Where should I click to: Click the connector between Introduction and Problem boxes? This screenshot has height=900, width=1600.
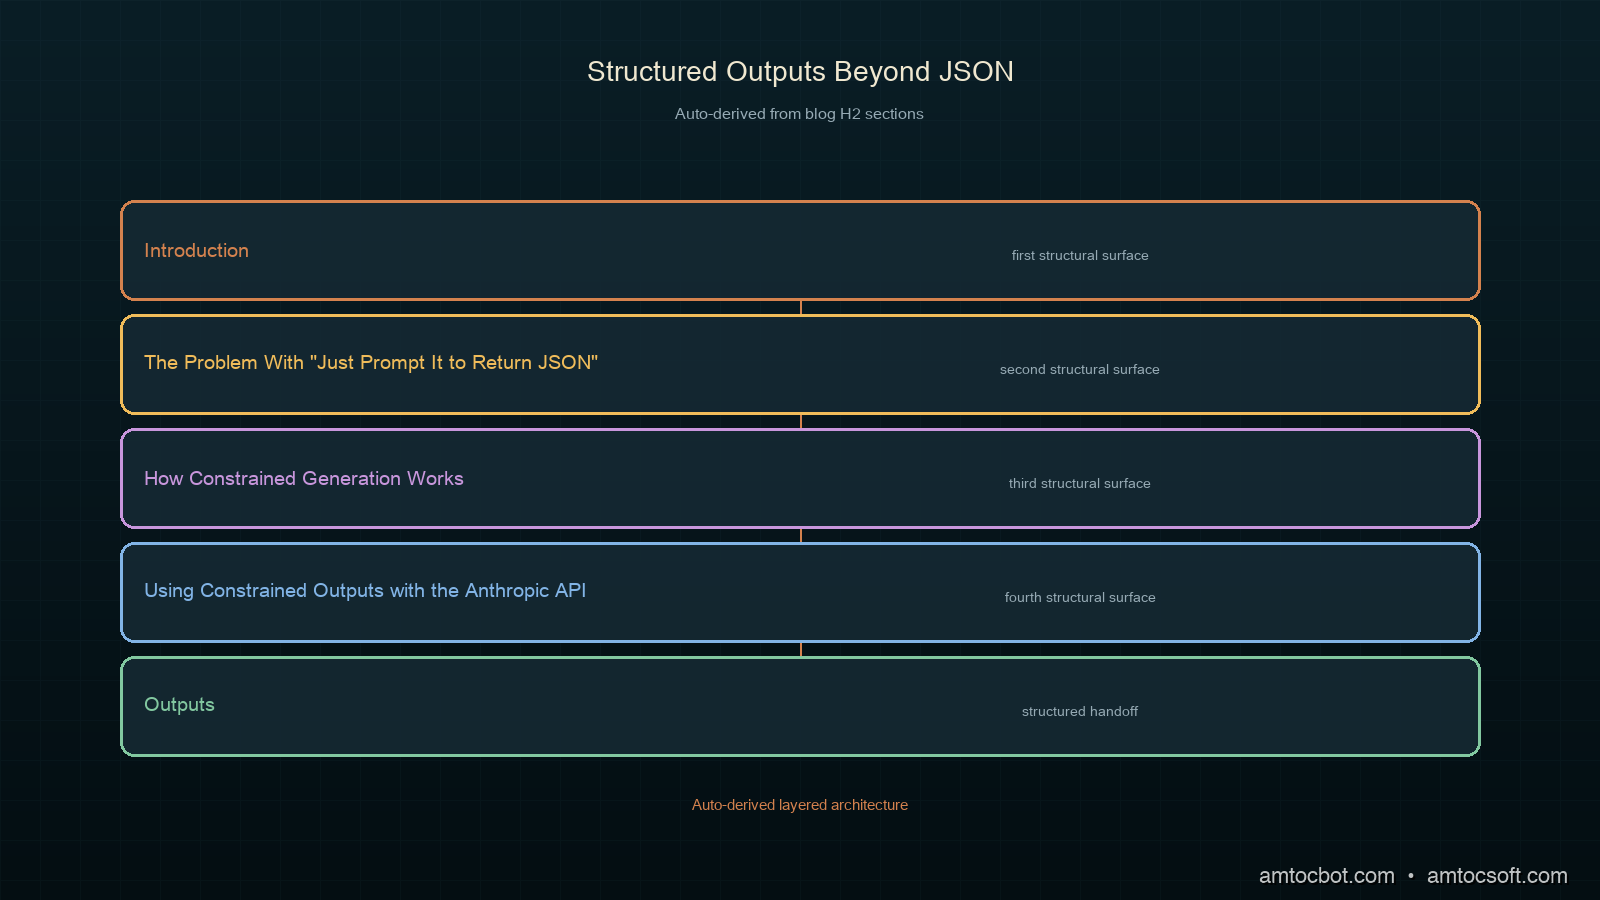pyautogui.click(x=801, y=308)
